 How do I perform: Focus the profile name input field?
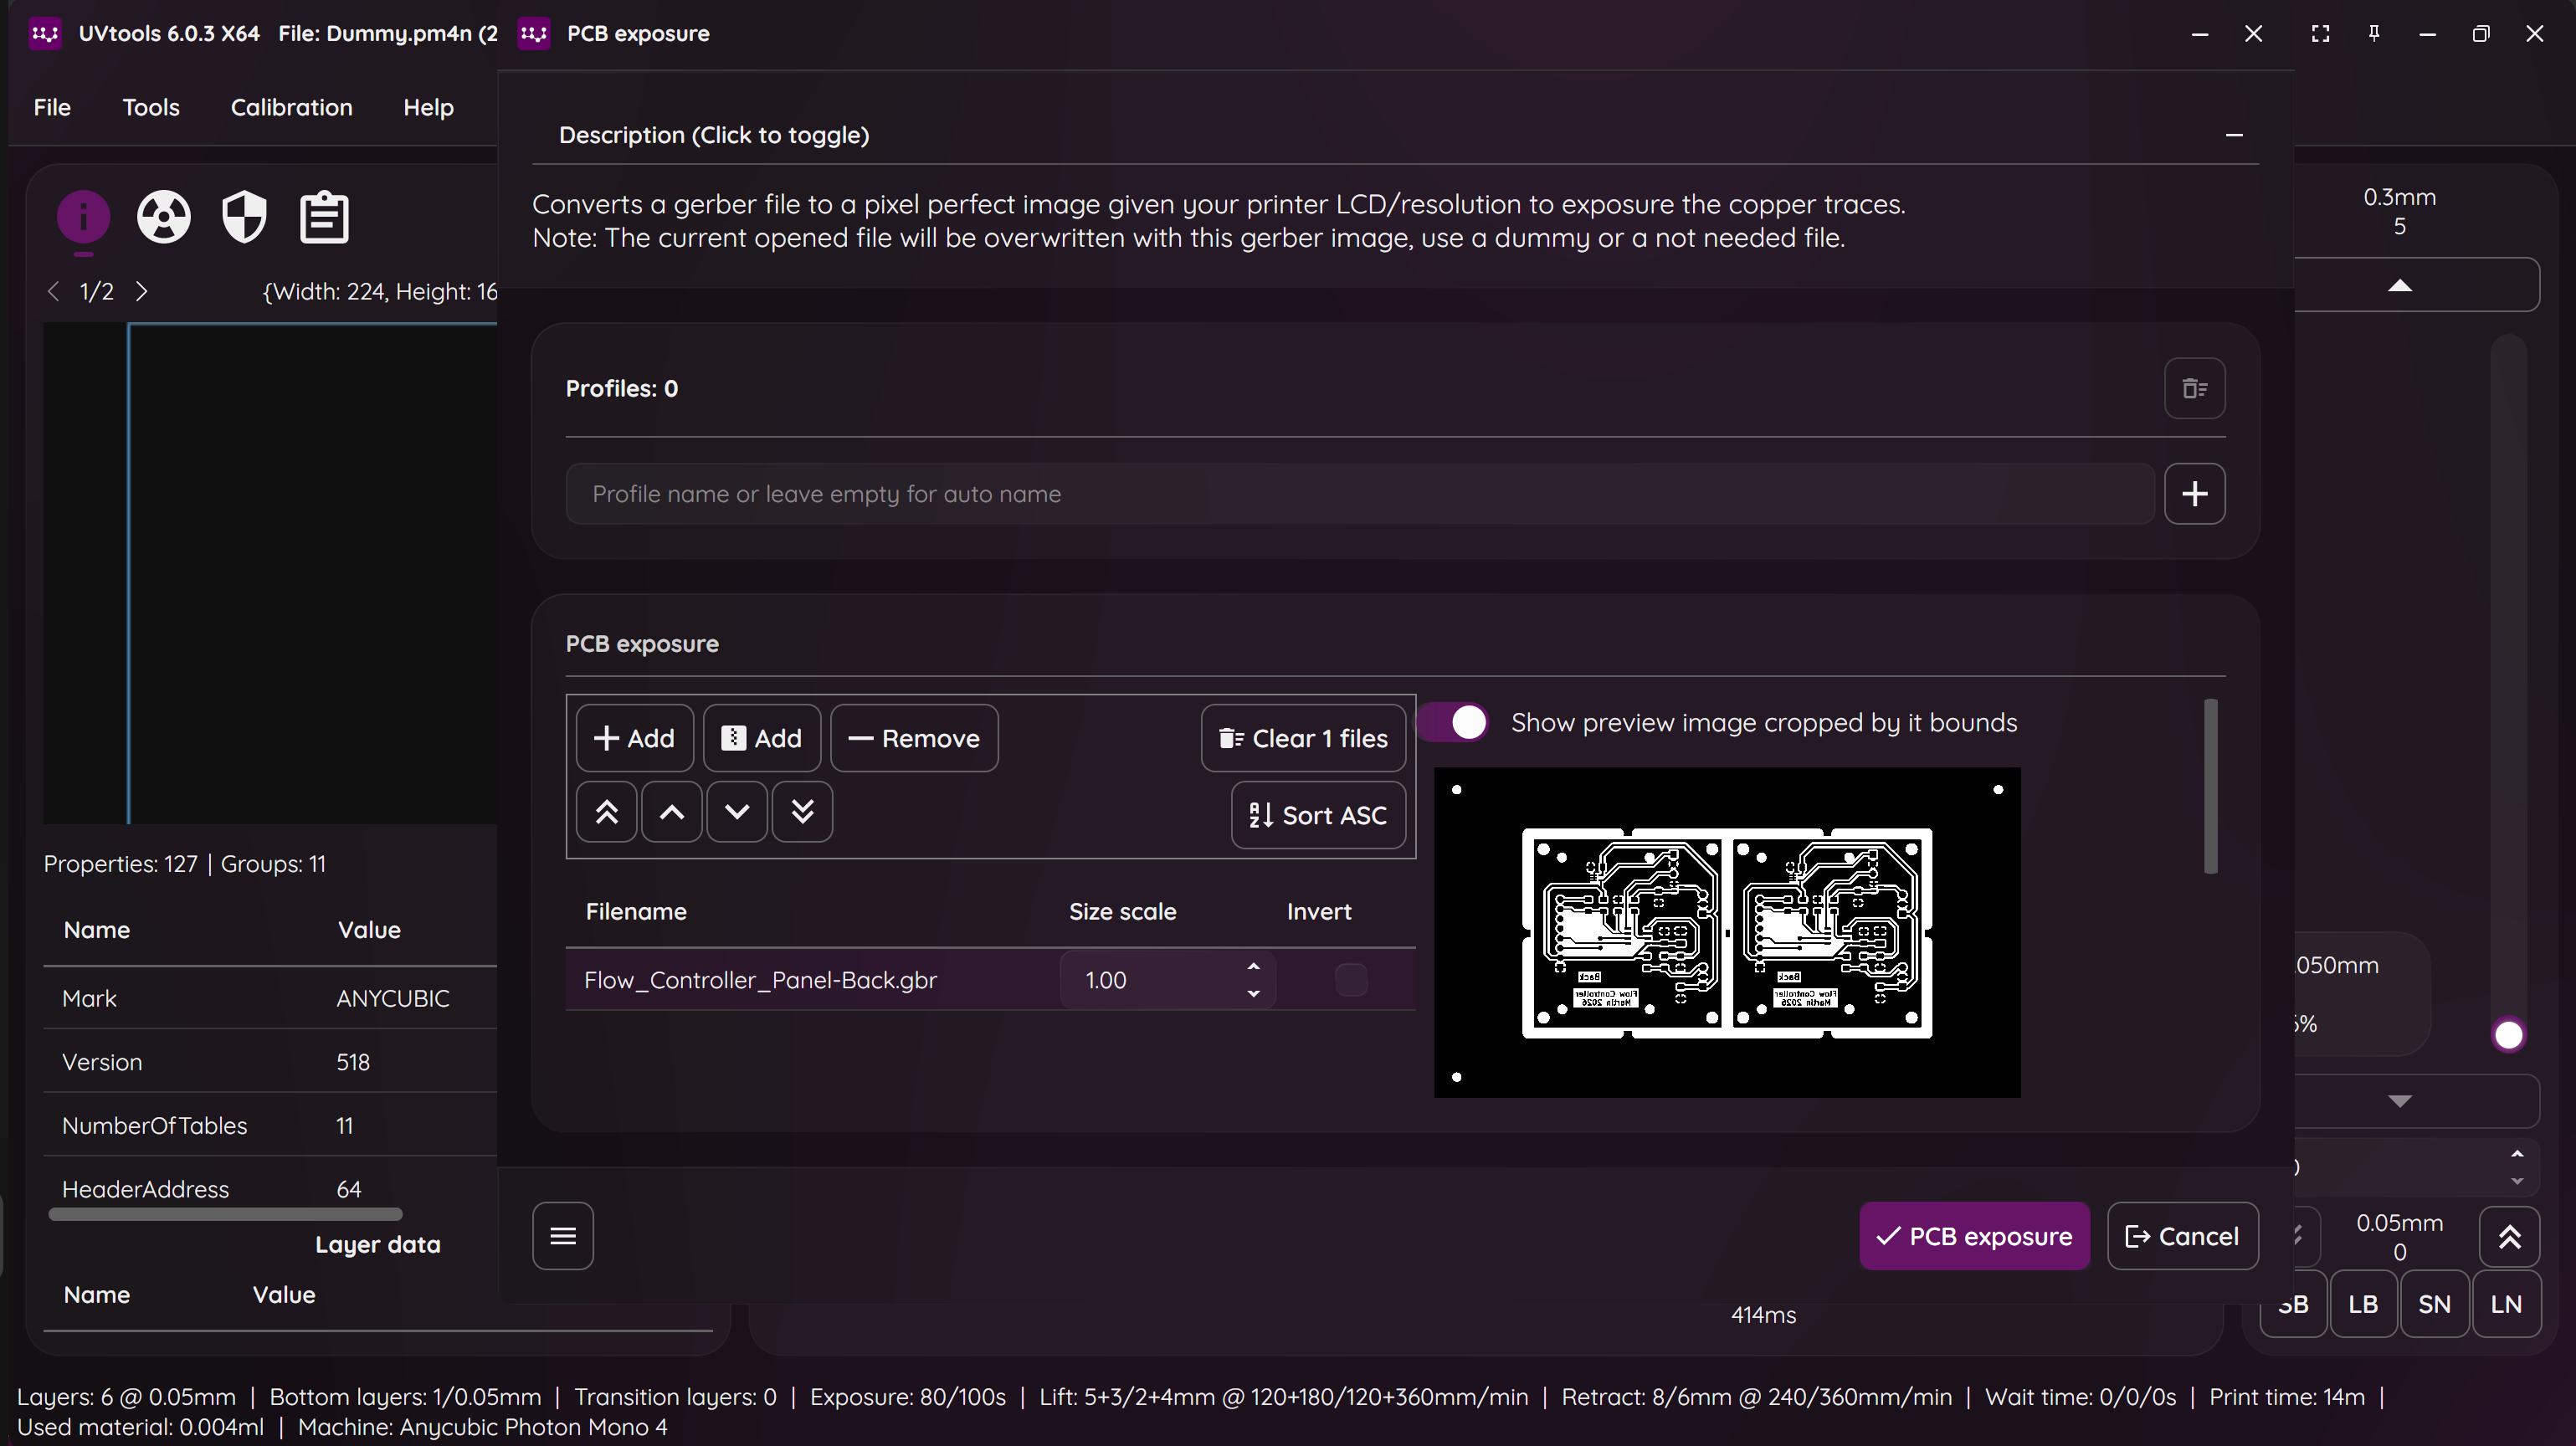point(1360,493)
